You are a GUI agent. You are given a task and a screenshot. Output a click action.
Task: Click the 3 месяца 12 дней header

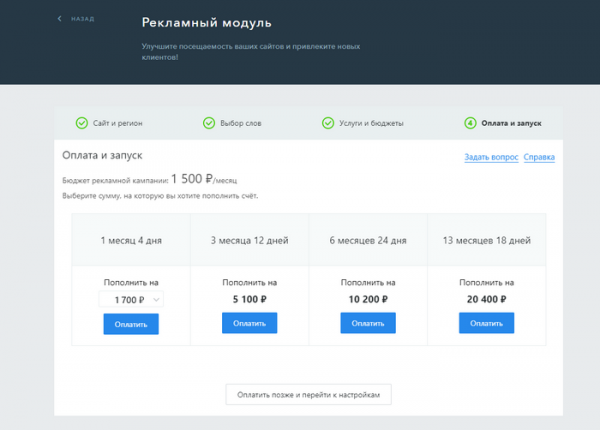point(249,241)
